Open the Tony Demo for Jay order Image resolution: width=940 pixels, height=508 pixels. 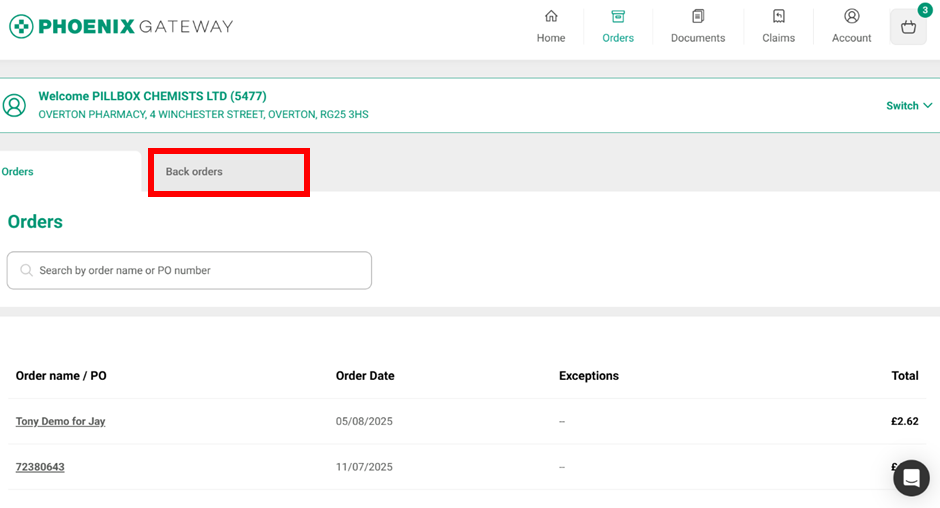[60, 422]
